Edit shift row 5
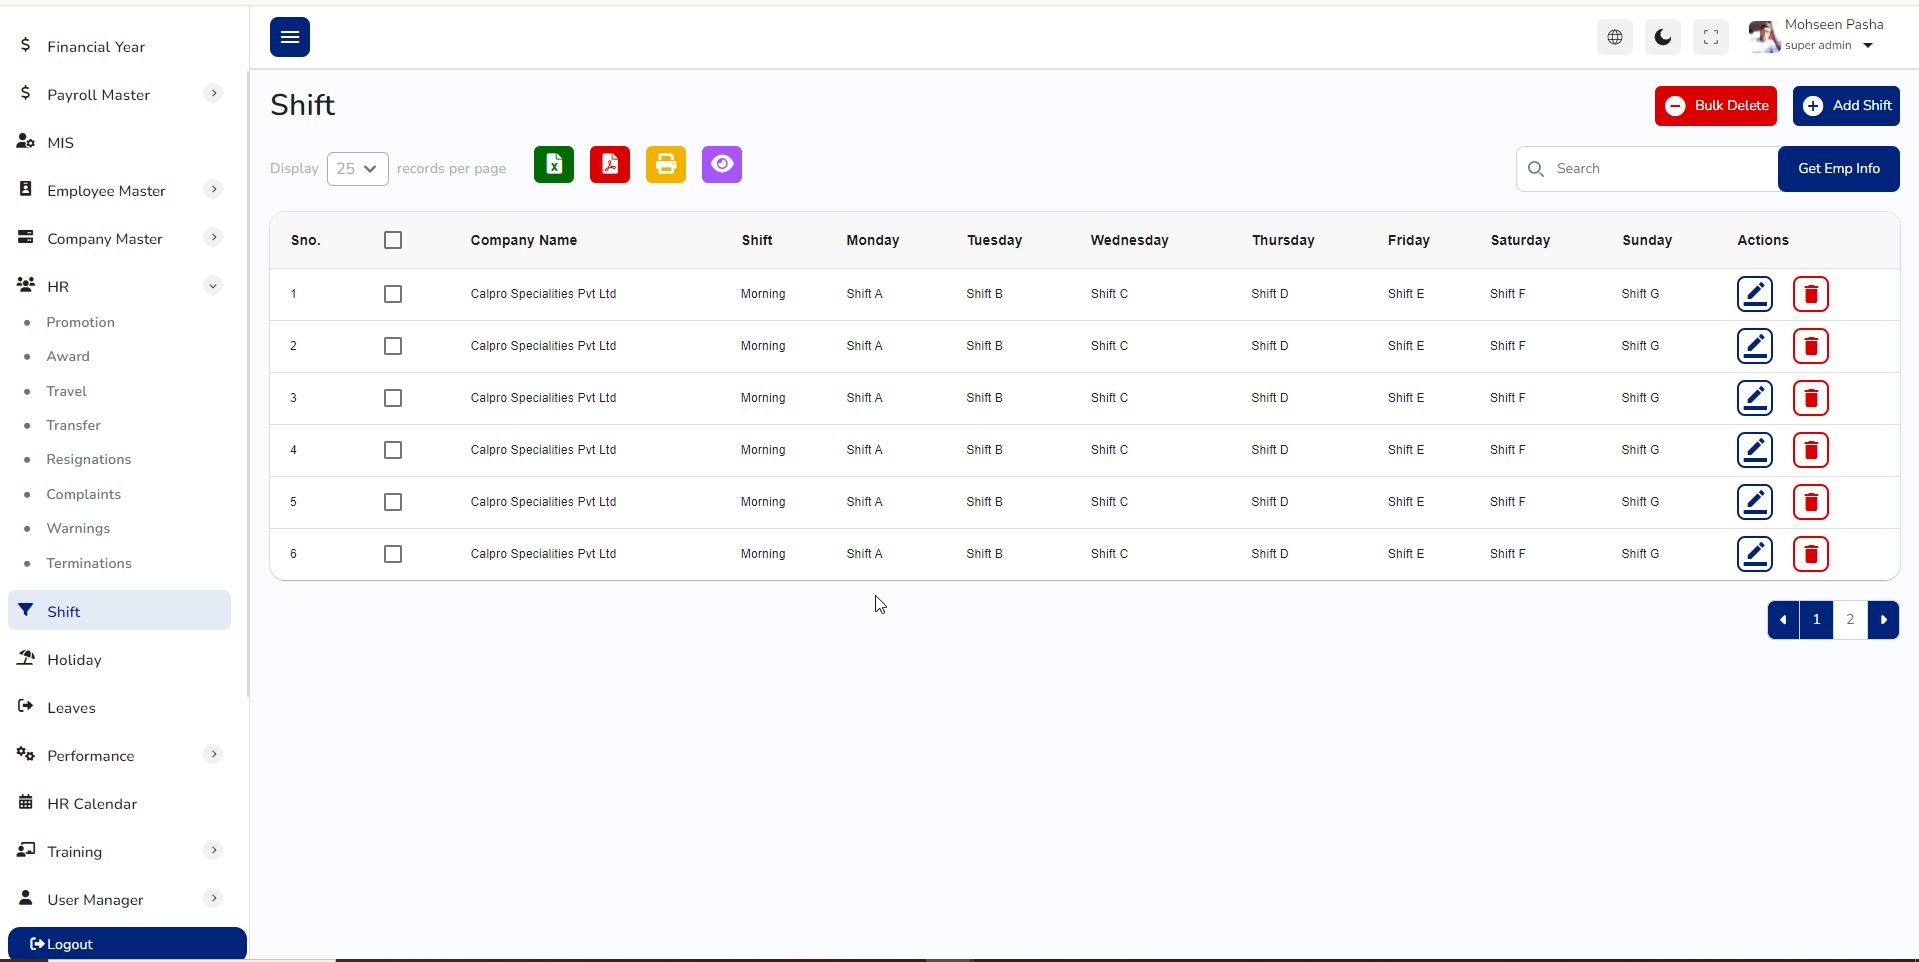1919x962 pixels. 1755,502
